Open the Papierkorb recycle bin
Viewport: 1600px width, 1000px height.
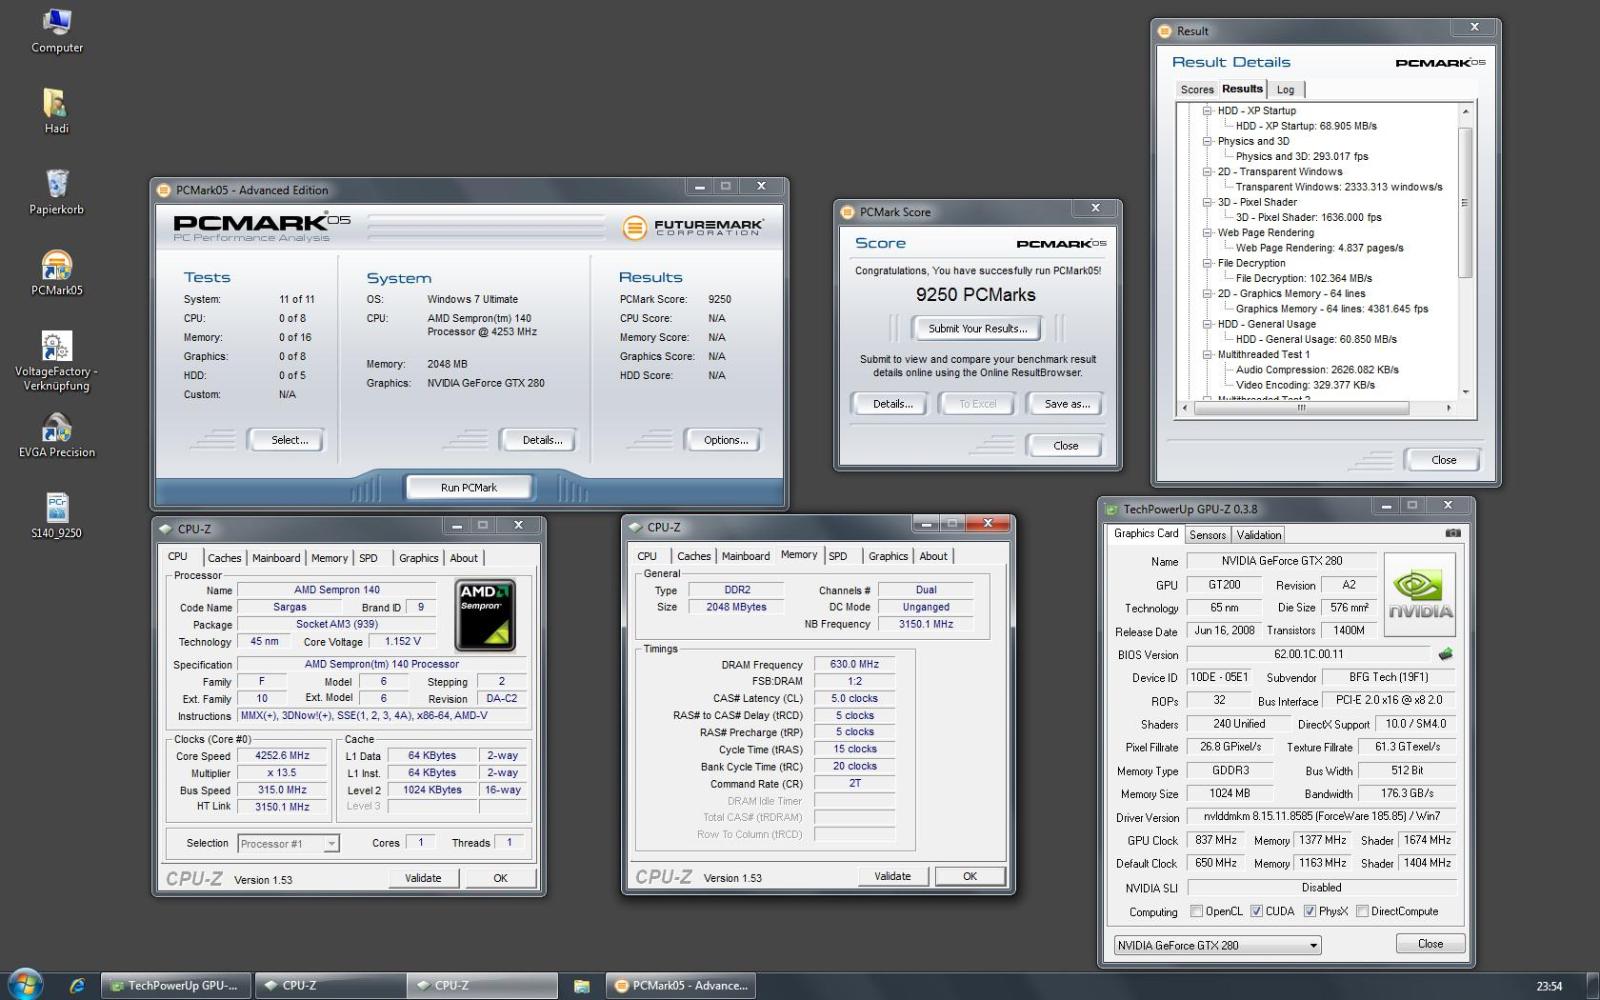[57, 191]
